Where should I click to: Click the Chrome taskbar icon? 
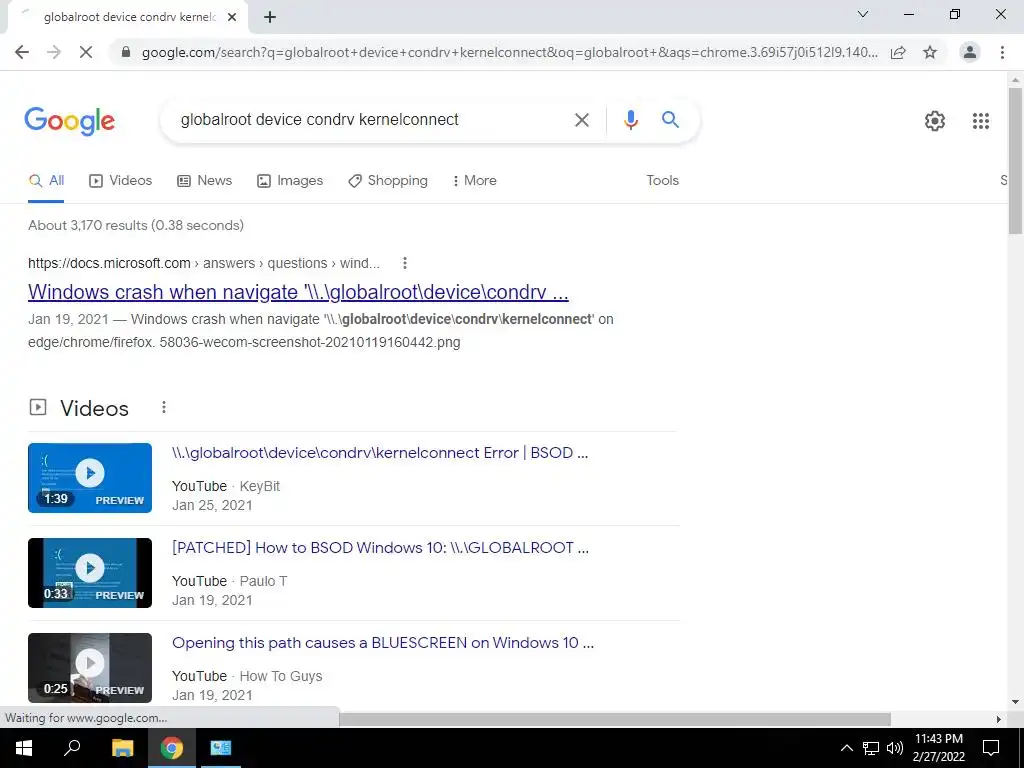click(171, 748)
